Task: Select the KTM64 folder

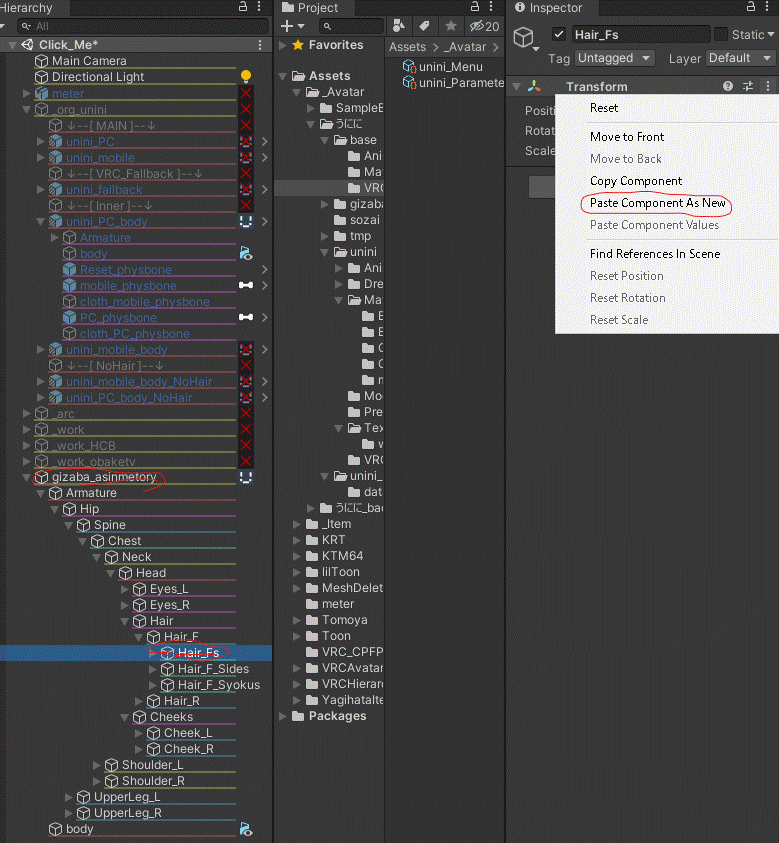Action: point(342,556)
